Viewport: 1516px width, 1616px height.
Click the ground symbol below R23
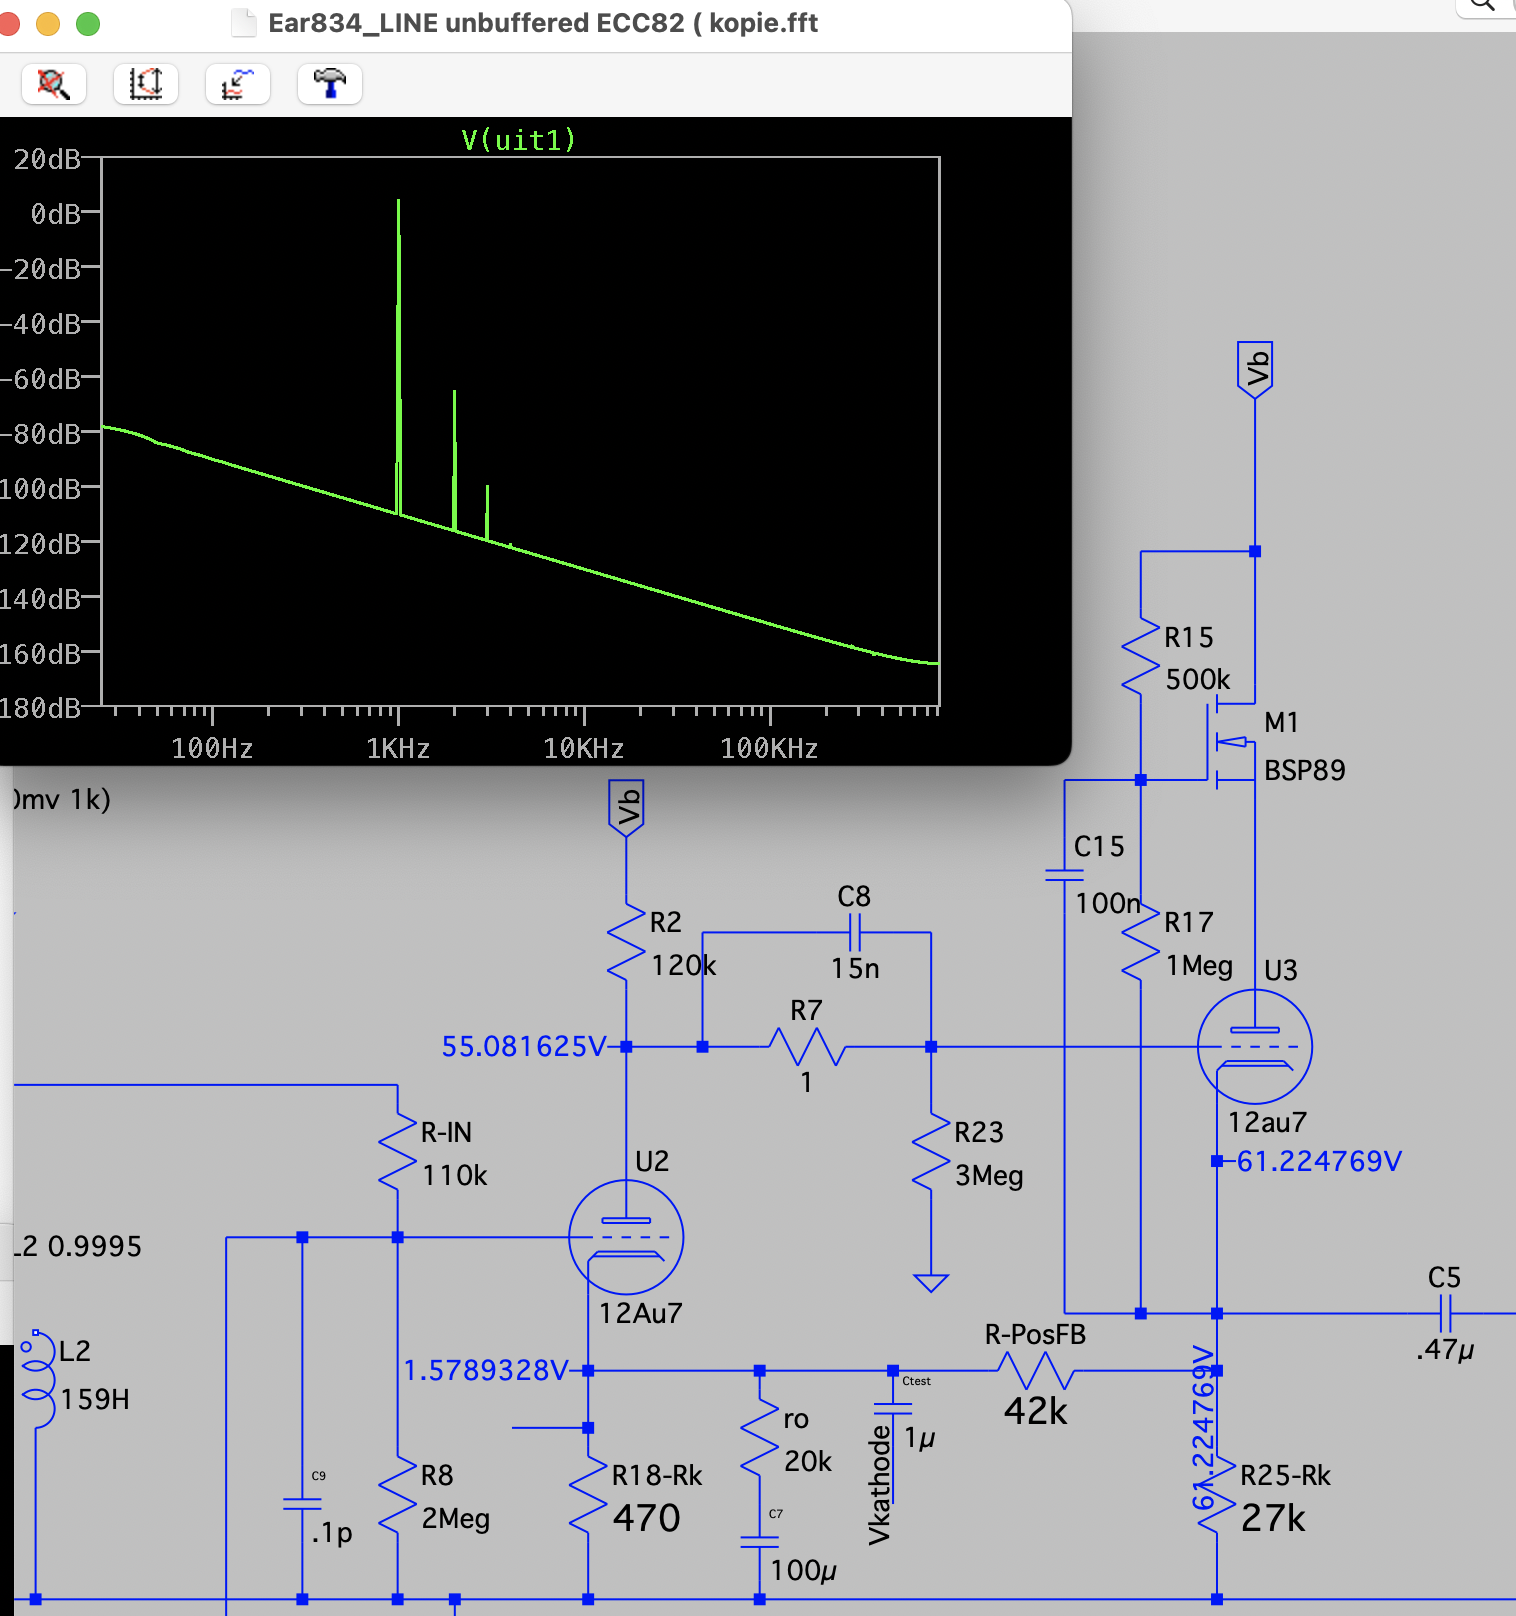coord(931,1283)
